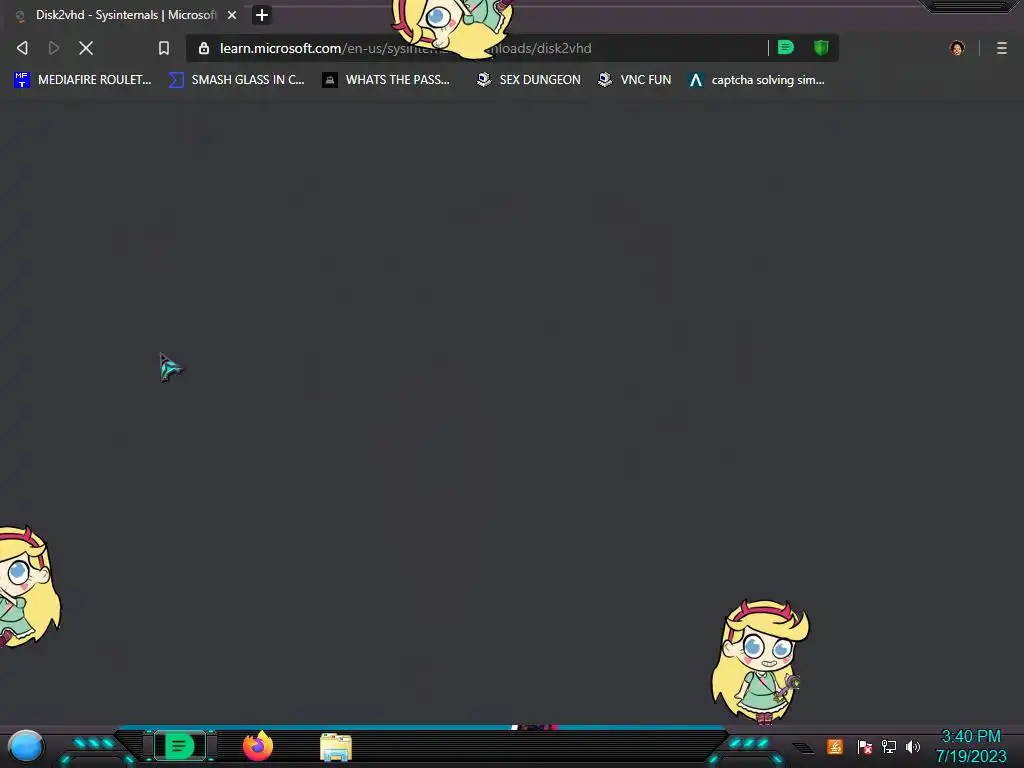Open the Action Center flag tray icon

pos(864,746)
